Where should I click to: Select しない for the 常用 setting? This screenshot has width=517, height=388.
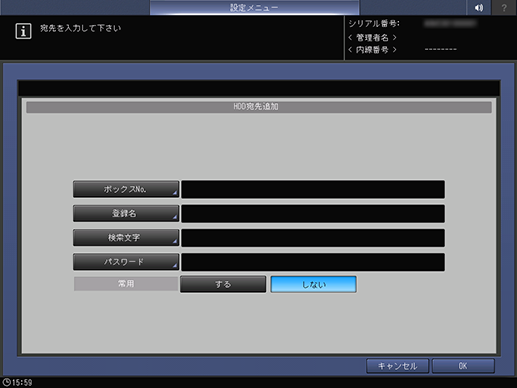313,284
